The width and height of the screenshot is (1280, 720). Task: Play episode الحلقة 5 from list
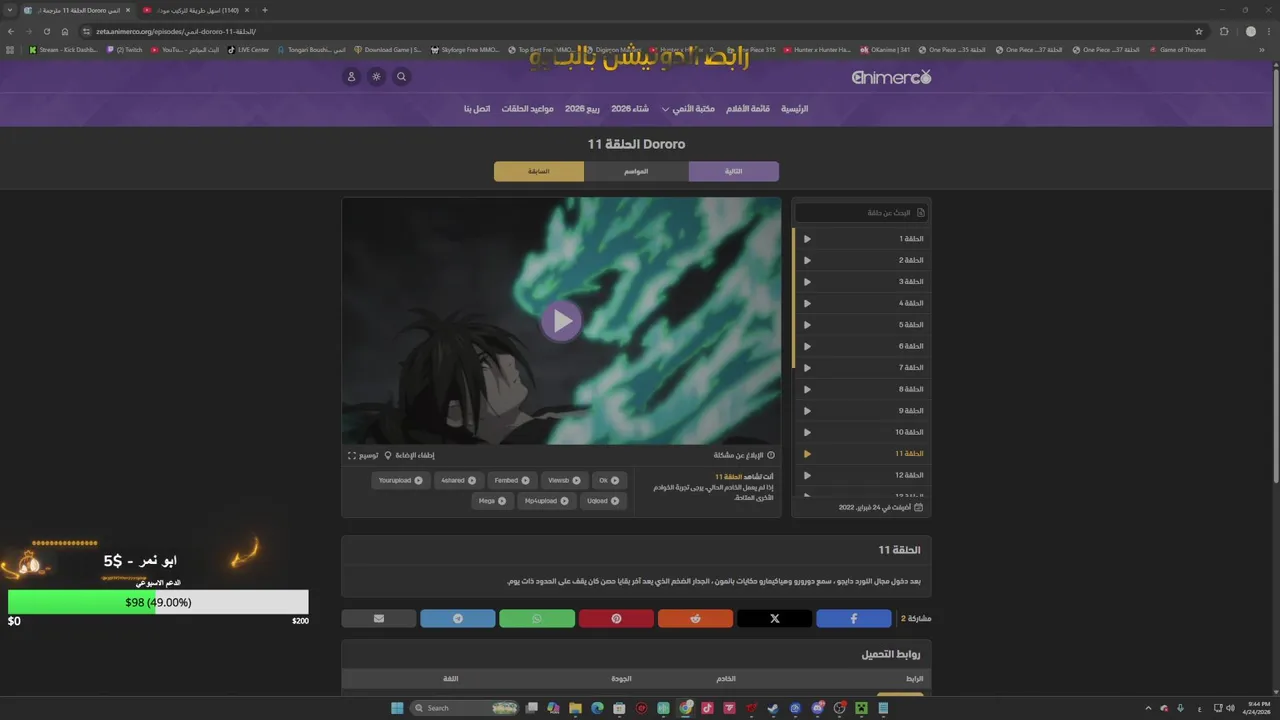[x=863, y=325]
